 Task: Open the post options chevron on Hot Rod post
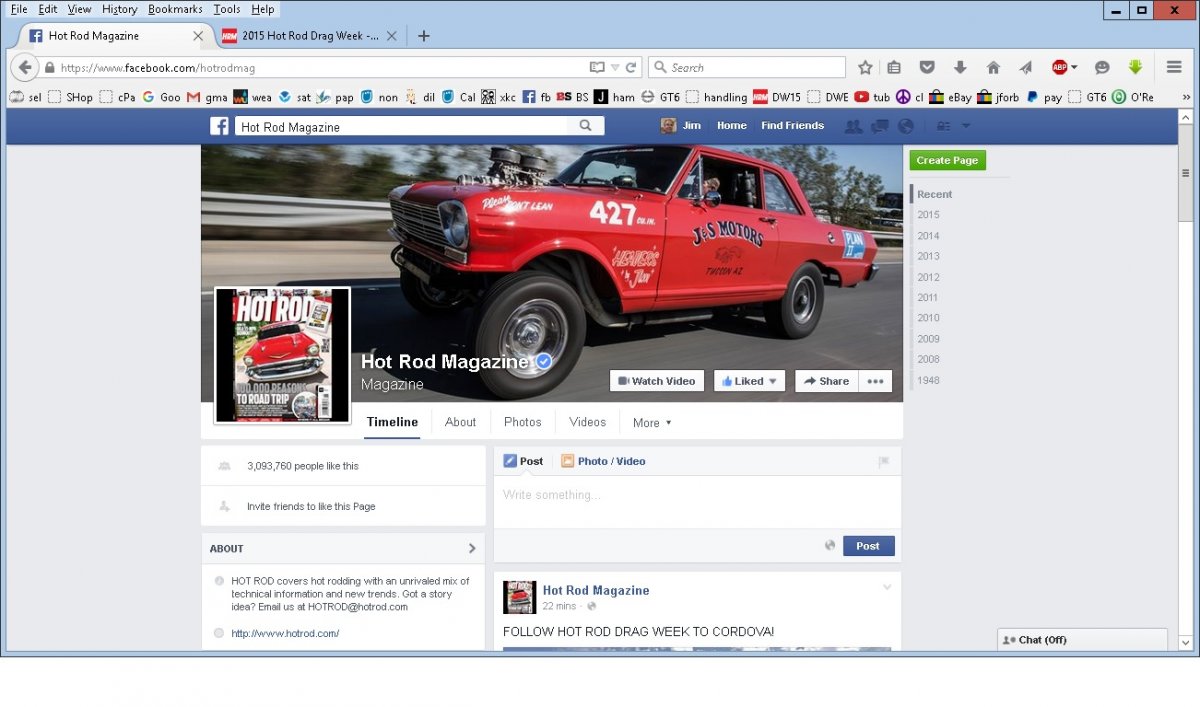point(887,587)
